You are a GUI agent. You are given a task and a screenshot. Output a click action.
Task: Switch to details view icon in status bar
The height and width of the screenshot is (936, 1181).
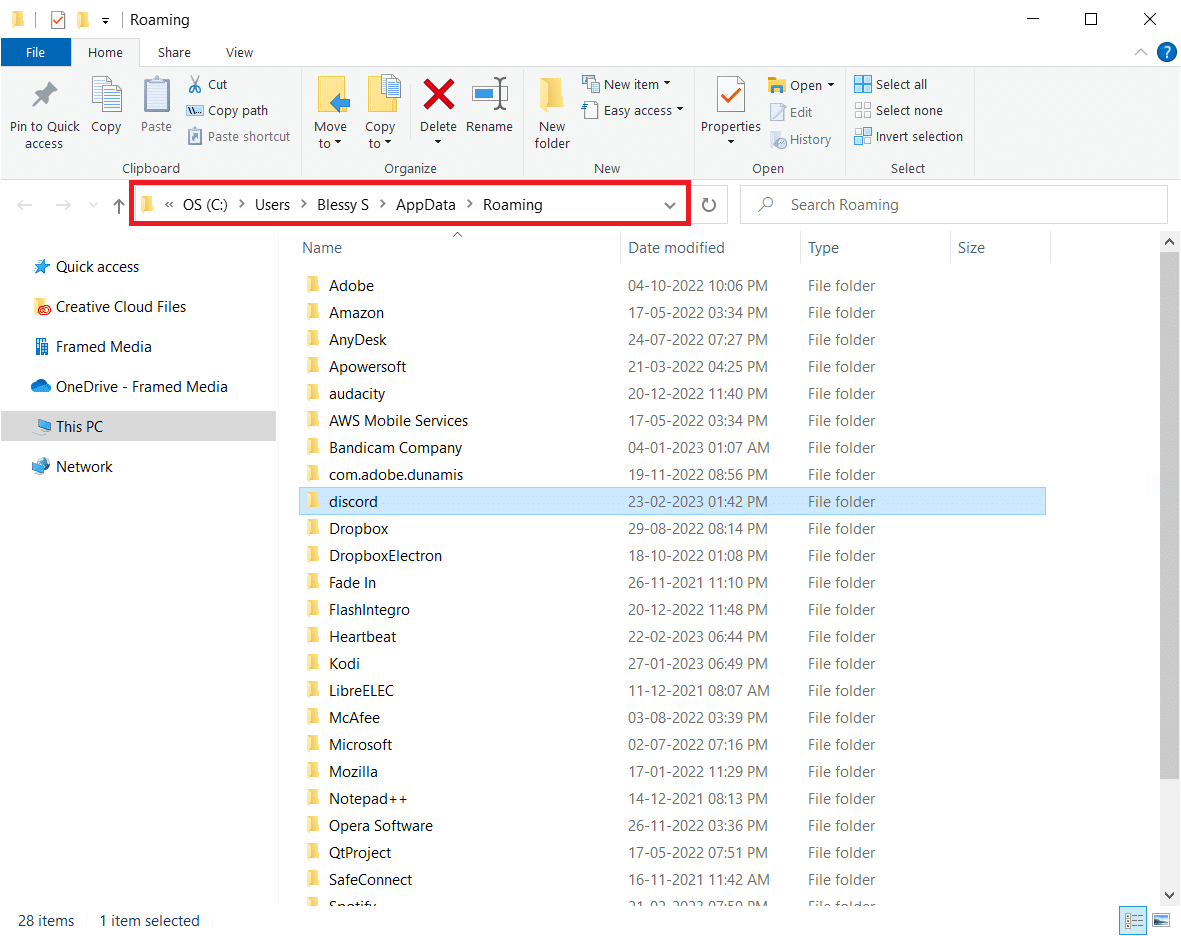(1134, 920)
